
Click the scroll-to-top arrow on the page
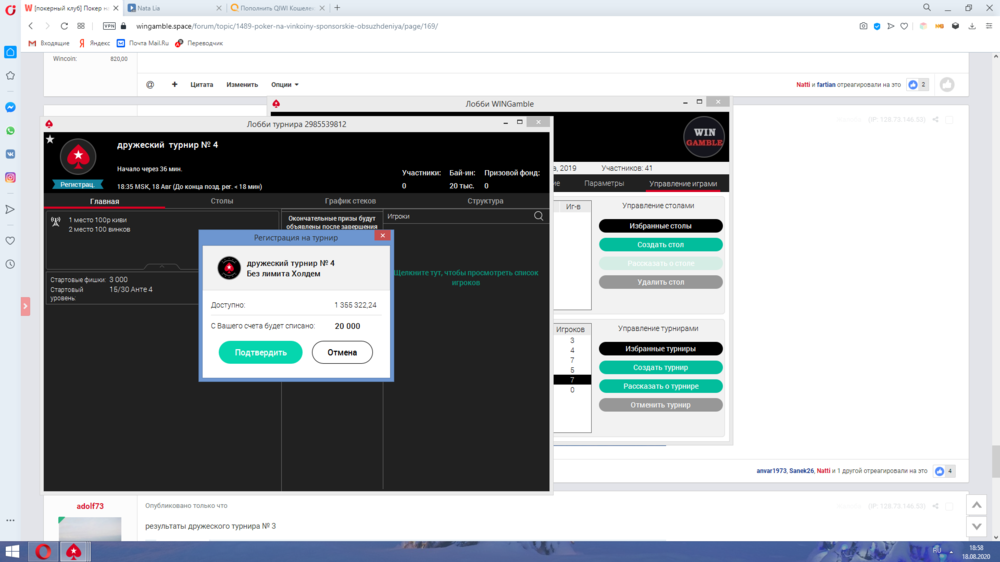[x=977, y=505]
